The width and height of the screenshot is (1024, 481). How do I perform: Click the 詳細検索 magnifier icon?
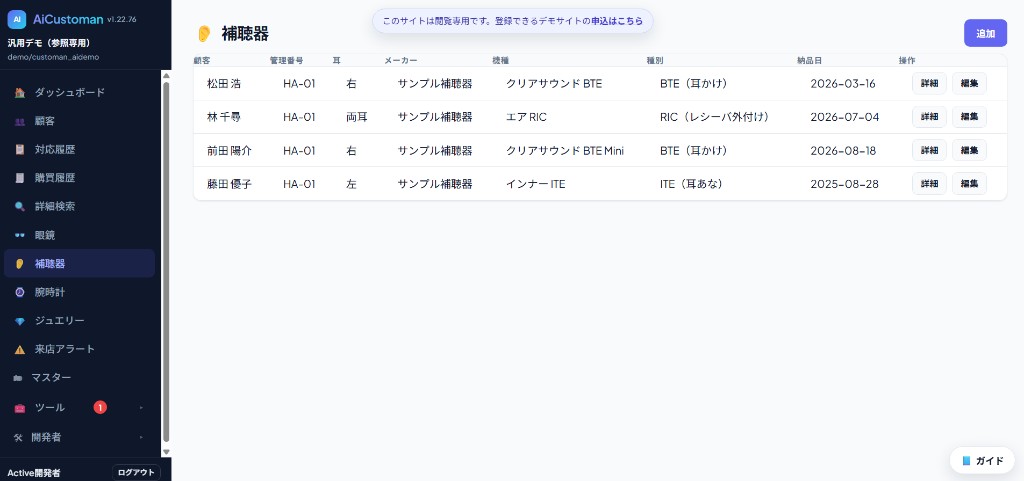(20, 206)
